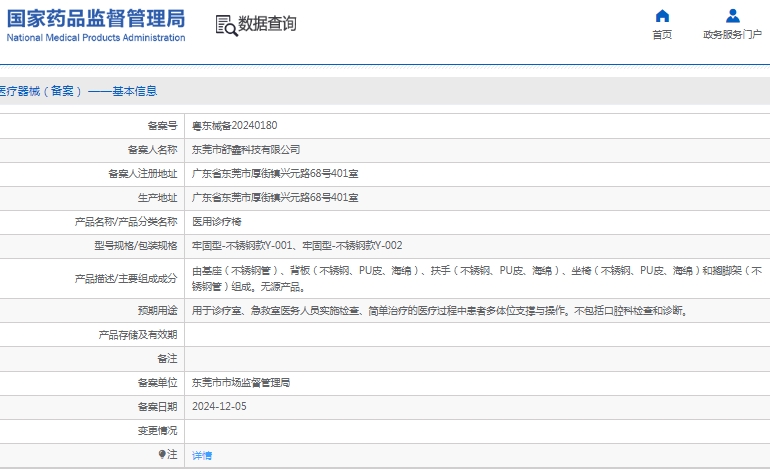The image size is (770, 474).
Task: Click the 变更情况 label
Action: coord(157,431)
